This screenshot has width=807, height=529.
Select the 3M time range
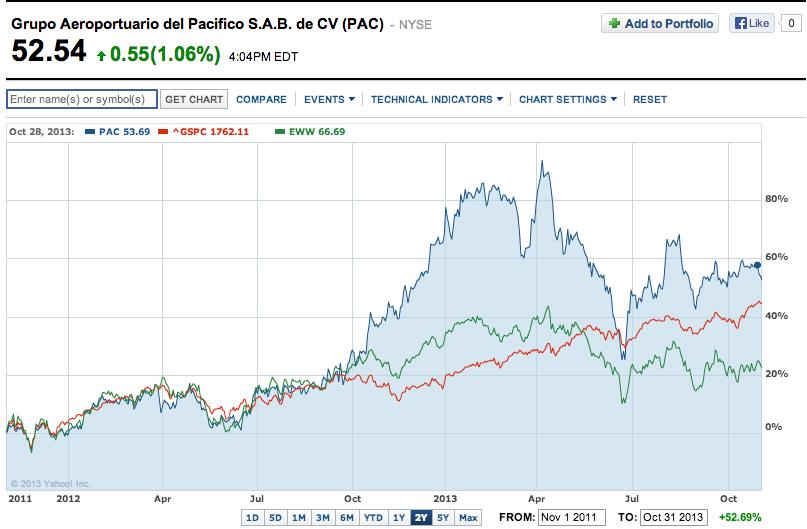[x=323, y=517]
